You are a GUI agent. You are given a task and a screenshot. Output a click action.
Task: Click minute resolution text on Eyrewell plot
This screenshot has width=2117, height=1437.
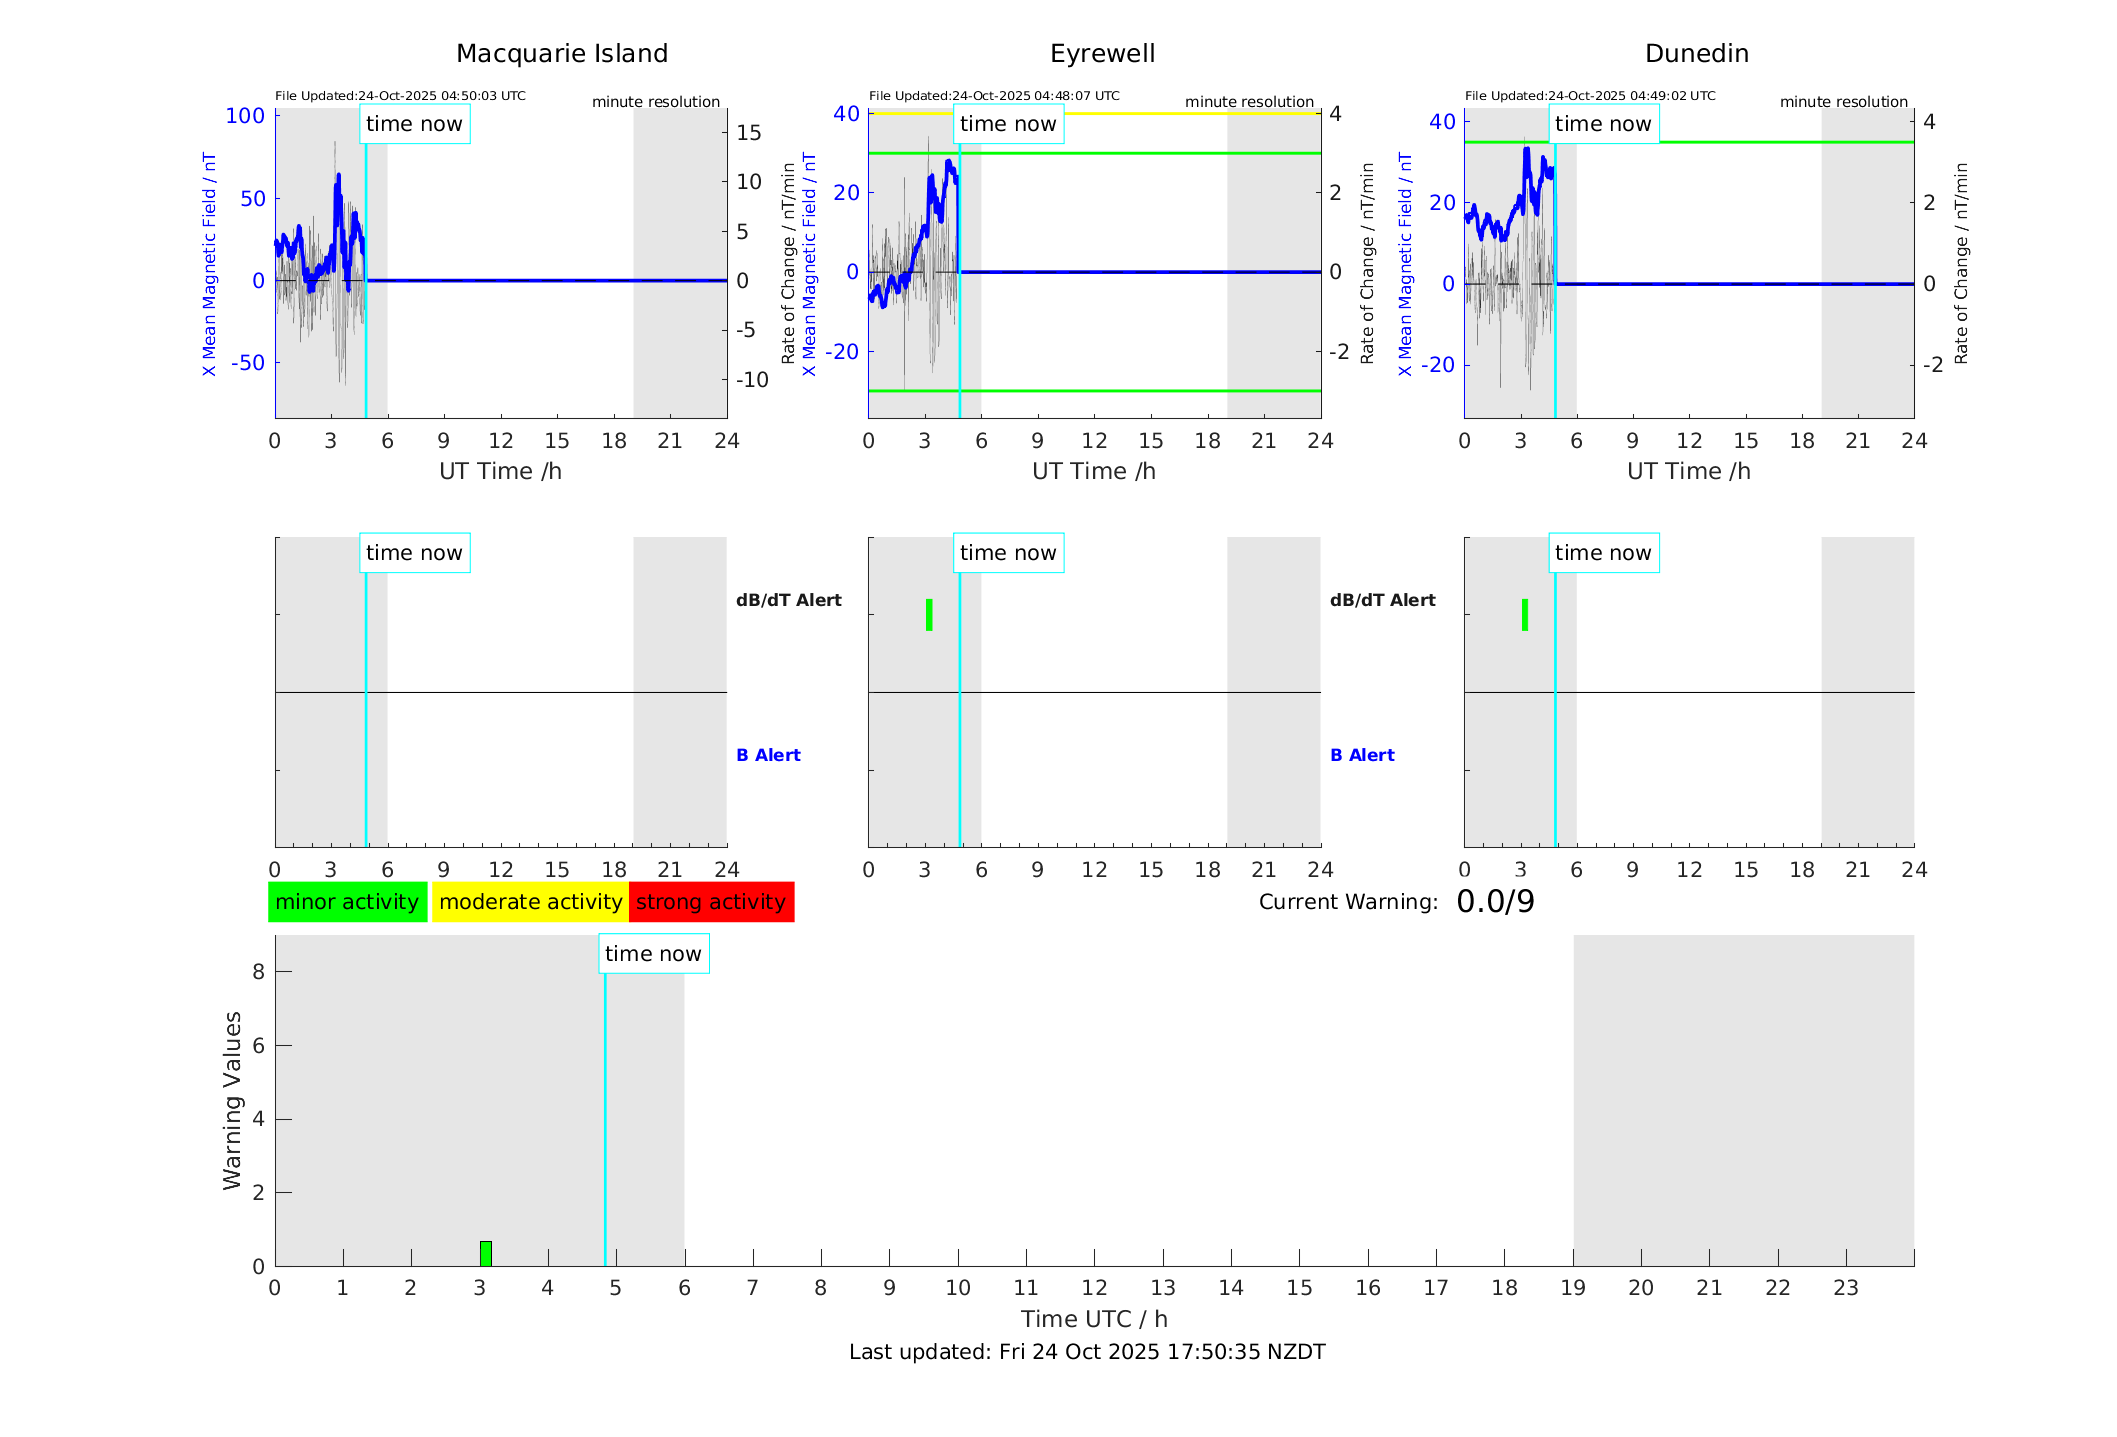click(1249, 102)
